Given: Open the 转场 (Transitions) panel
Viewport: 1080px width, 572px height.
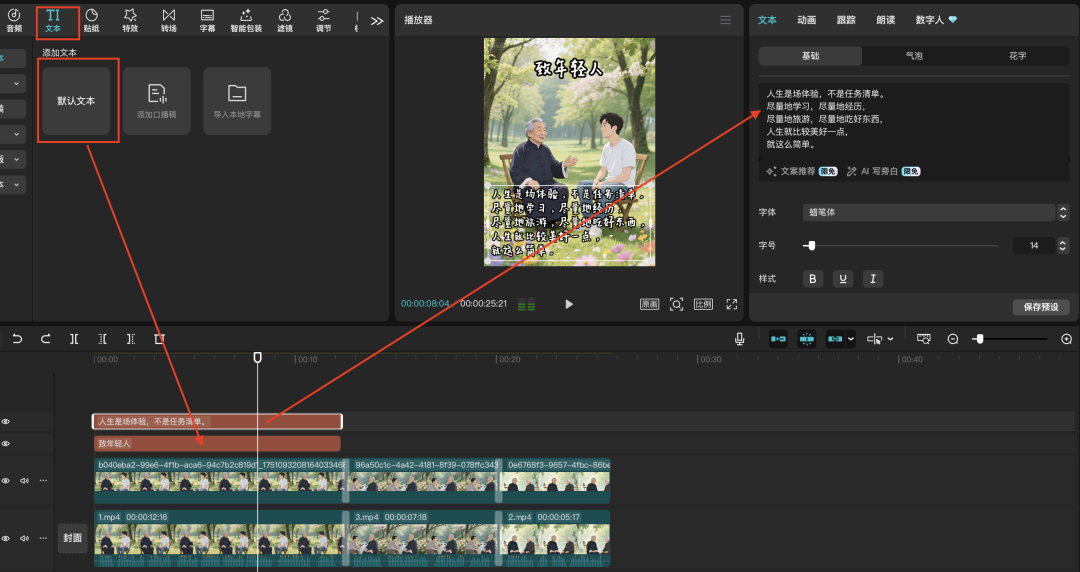Looking at the screenshot, I should pos(168,19).
